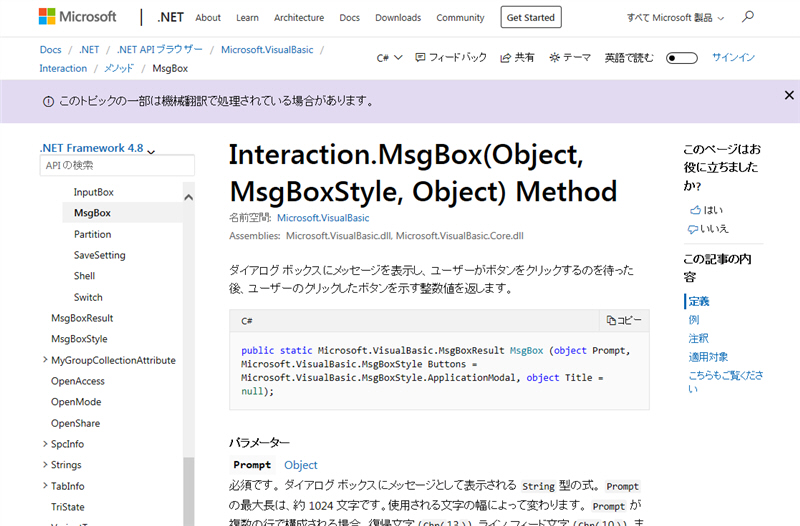Screen dimensions: 800x526
Task: Click the copy code icon (コピー)
Action: 611,321
